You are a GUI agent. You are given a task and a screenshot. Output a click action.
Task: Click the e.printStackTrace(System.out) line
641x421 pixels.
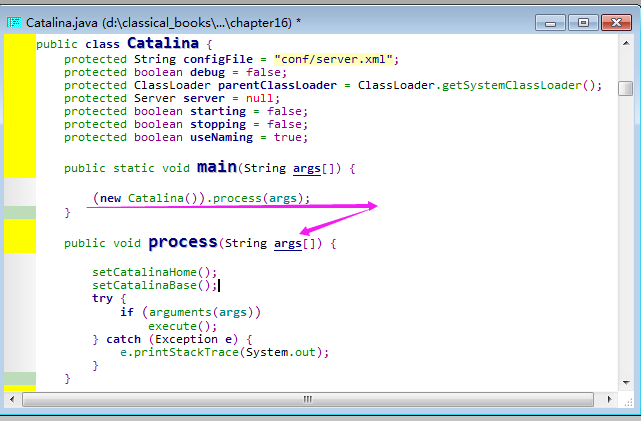224,352
